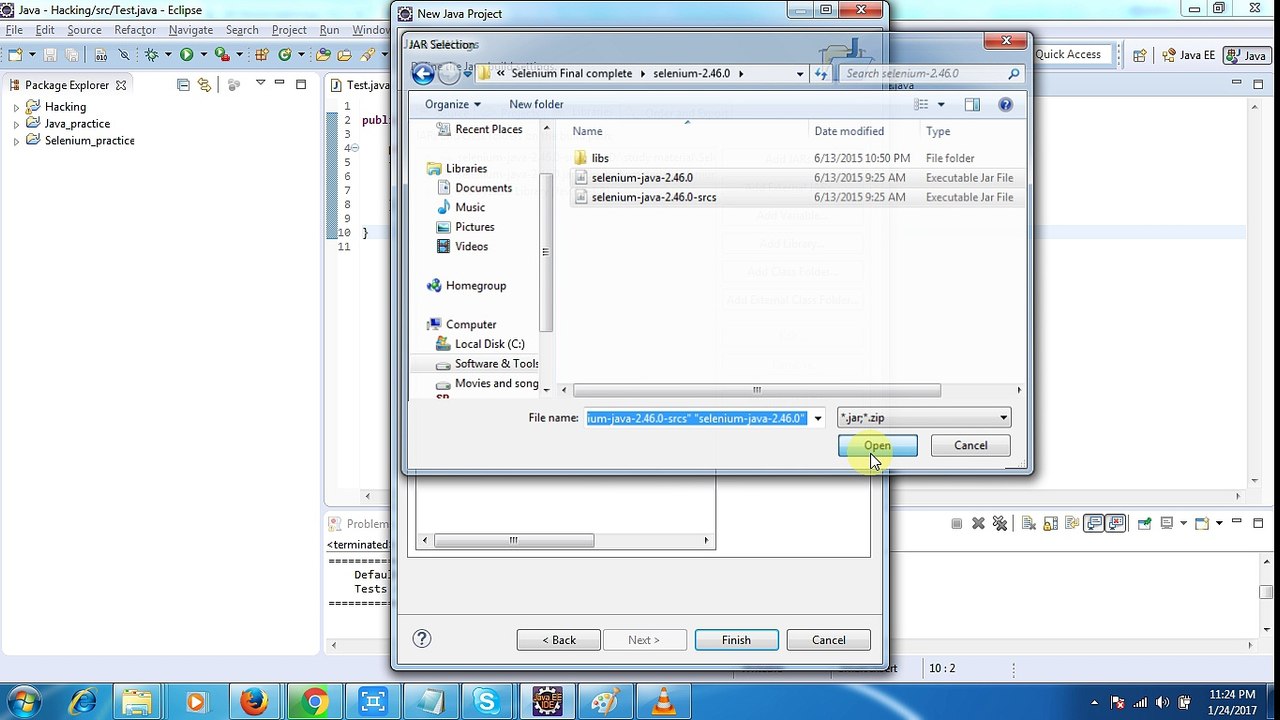Click the New Java Package toolbar icon
The width and height of the screenshot is (1280, 720).
tap(262, 55)
